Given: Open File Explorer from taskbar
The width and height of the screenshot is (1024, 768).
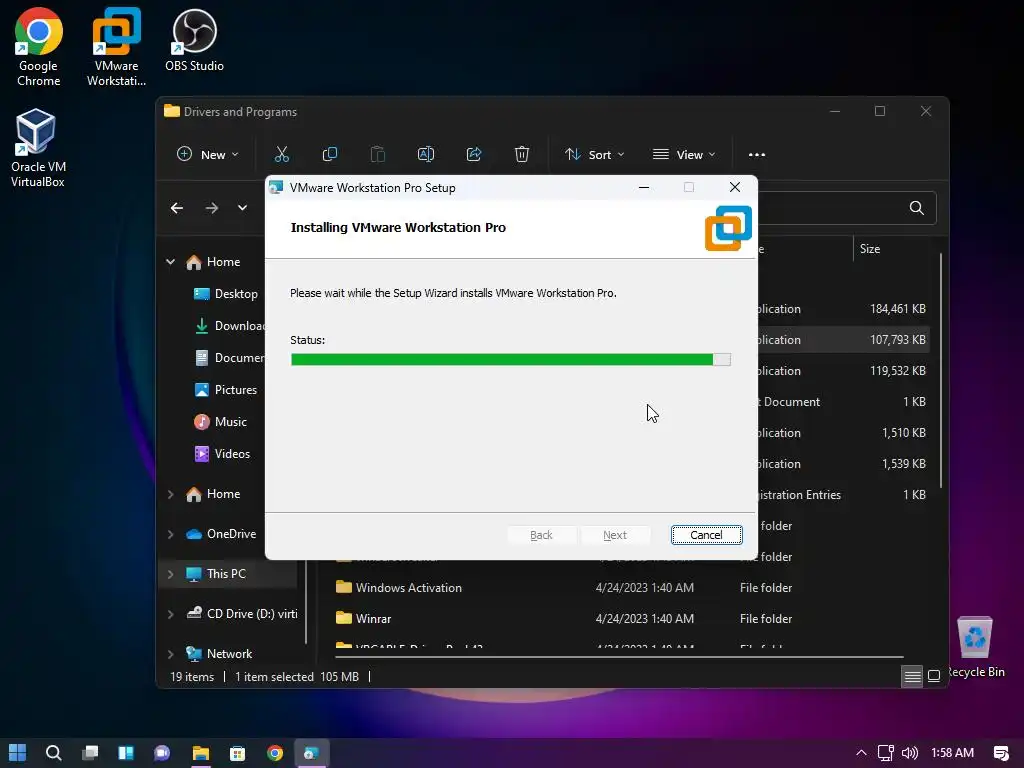Looking at the screenshot, I should (x=200, y=753).
